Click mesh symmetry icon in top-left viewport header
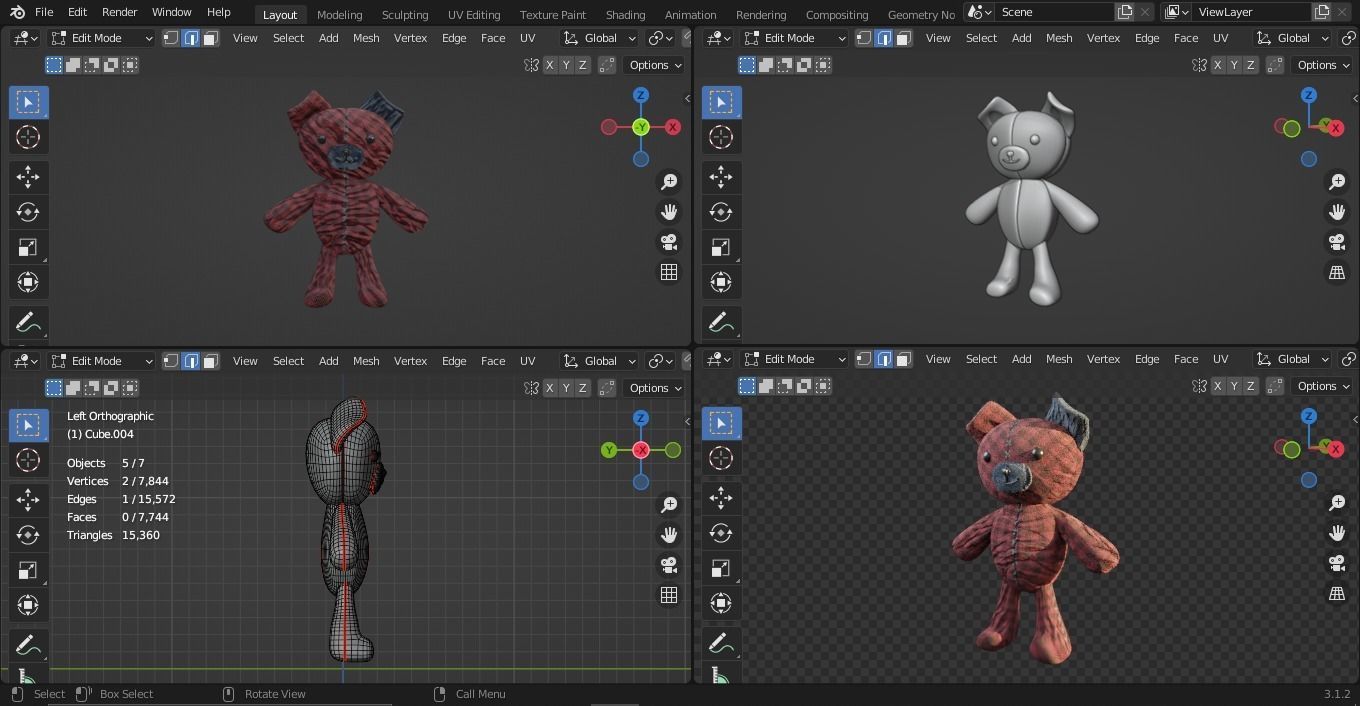Viewport: 1360px width, 706px height. tap(532, 65)
